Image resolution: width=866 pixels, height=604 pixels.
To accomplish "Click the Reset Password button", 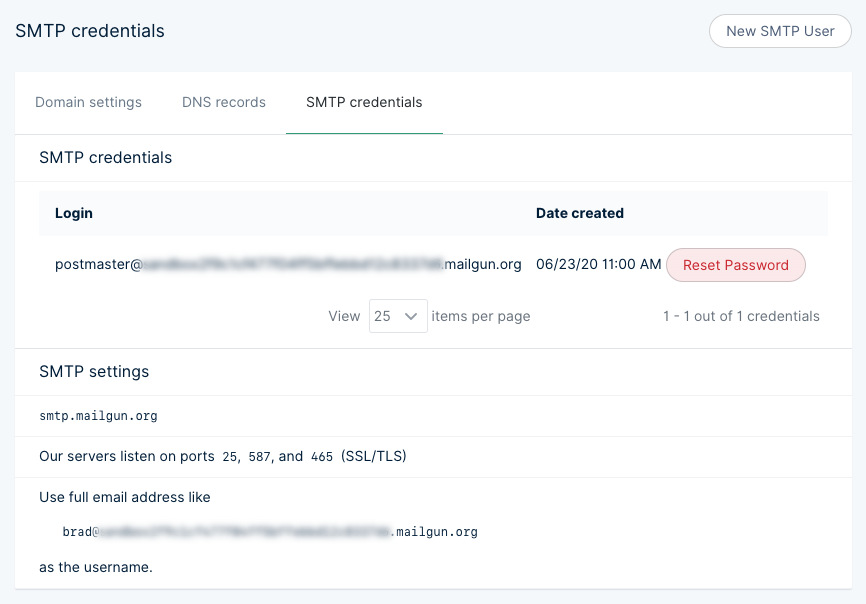I will click(x=735, y=265).
